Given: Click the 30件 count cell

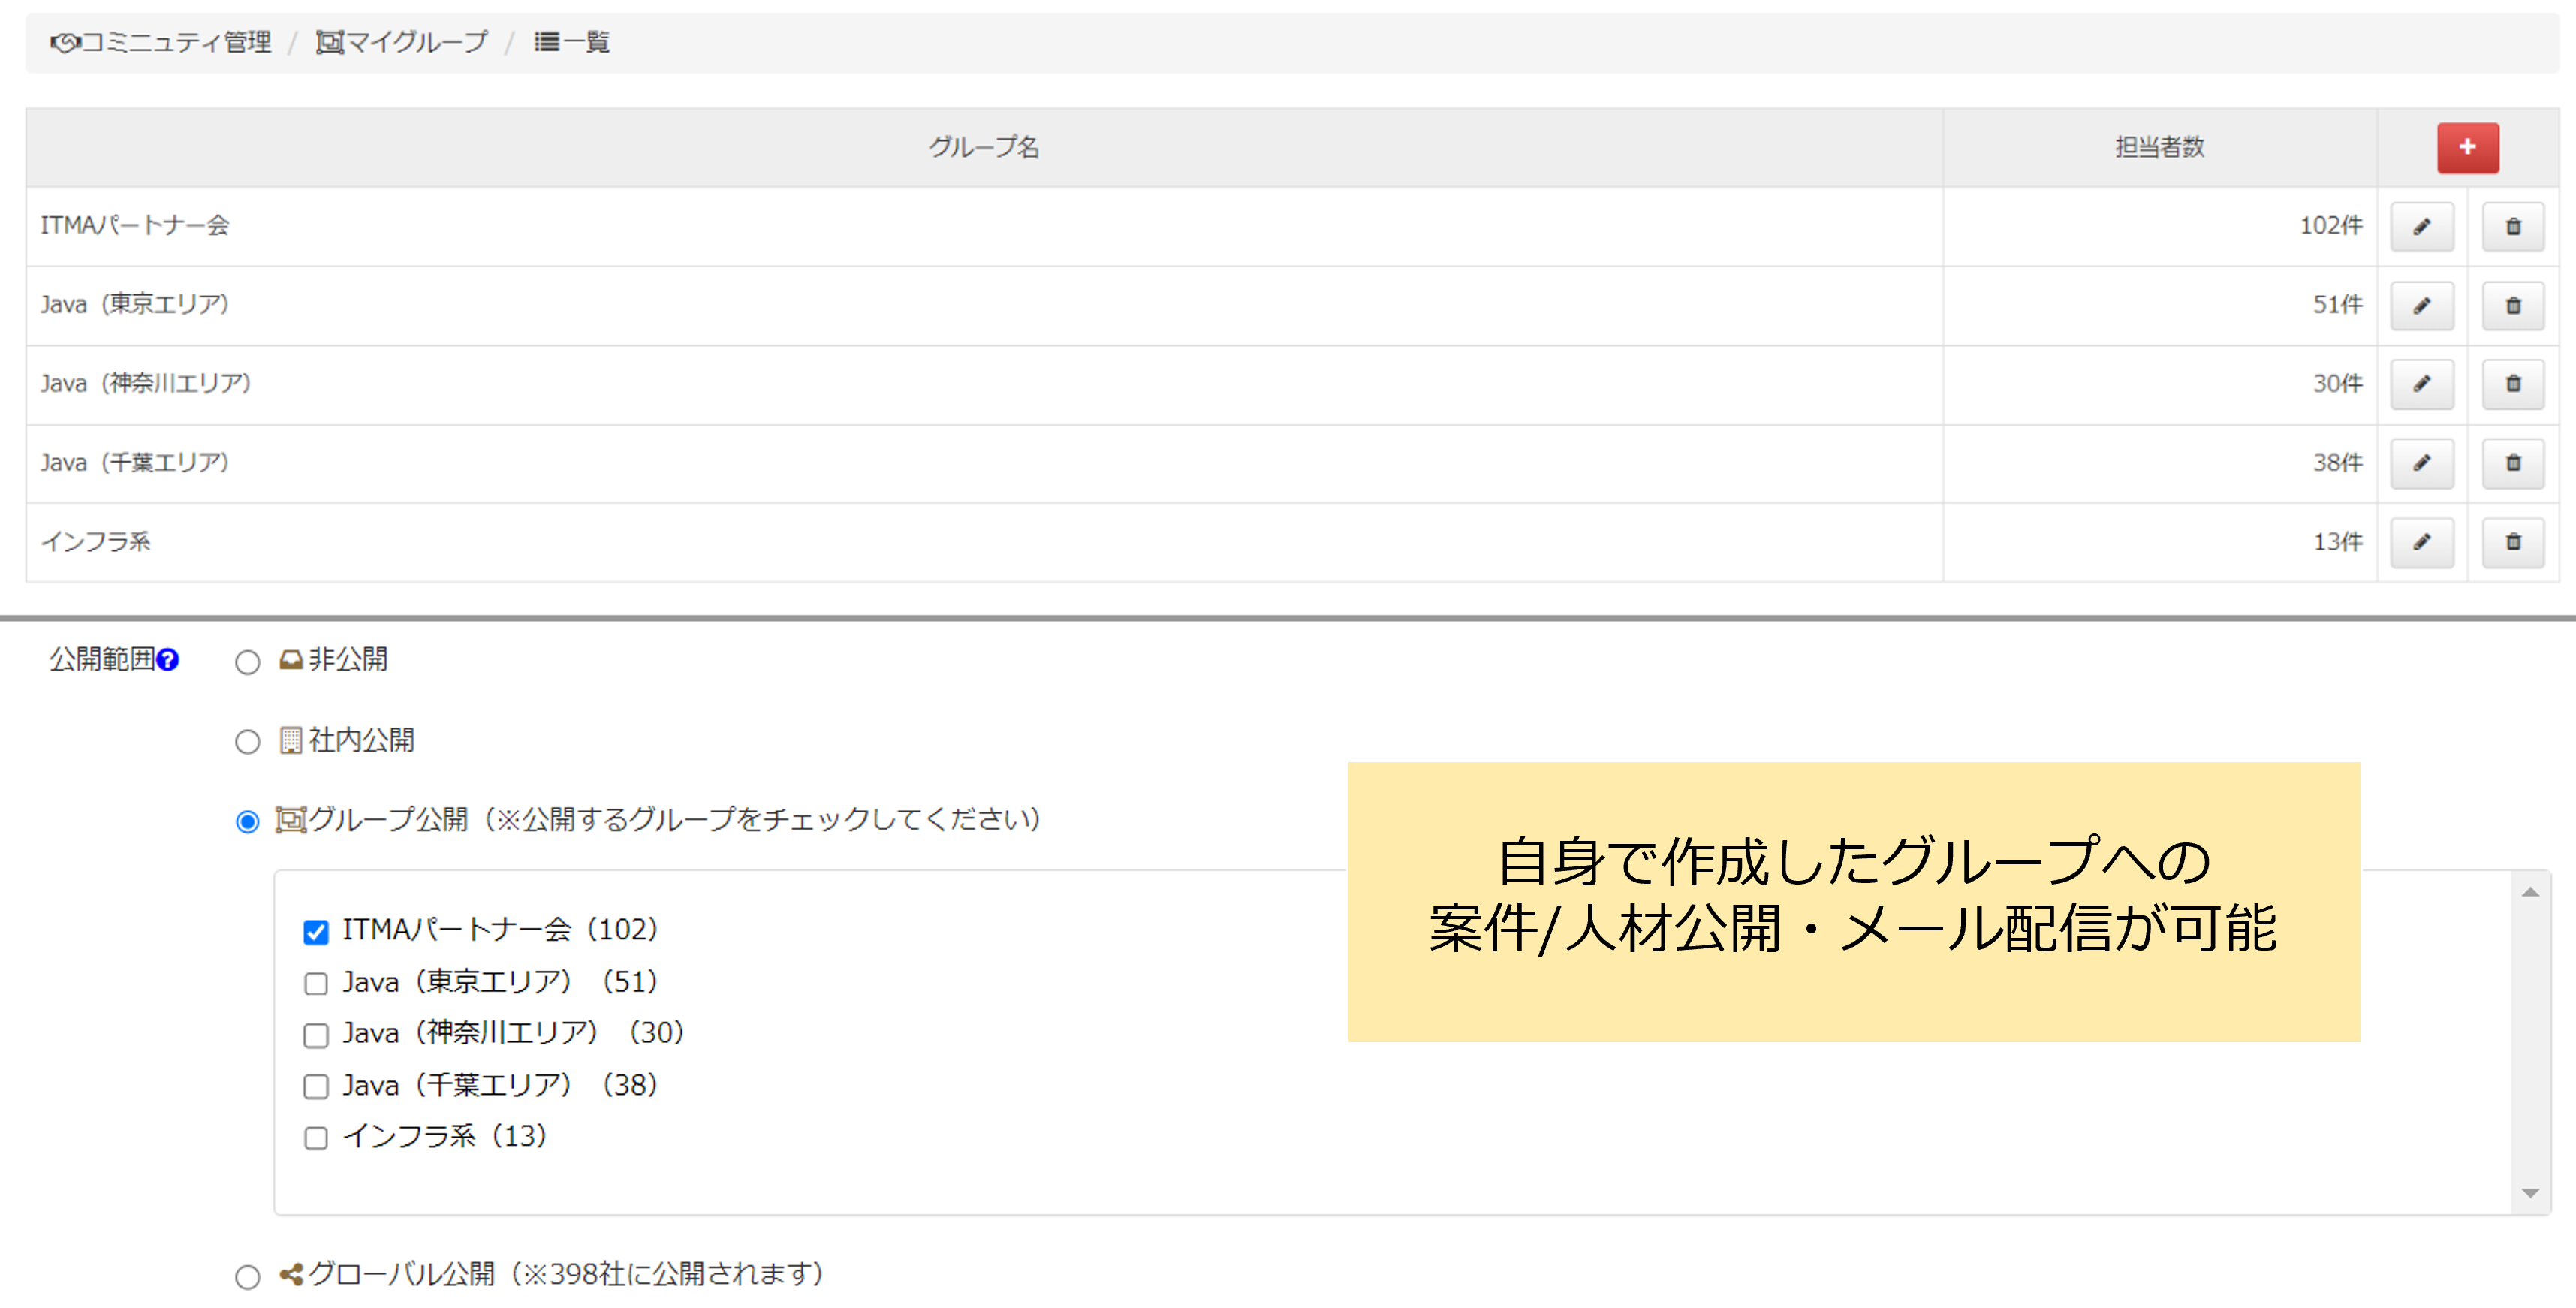Looking at the screenshot, I should click(2160, 384).
